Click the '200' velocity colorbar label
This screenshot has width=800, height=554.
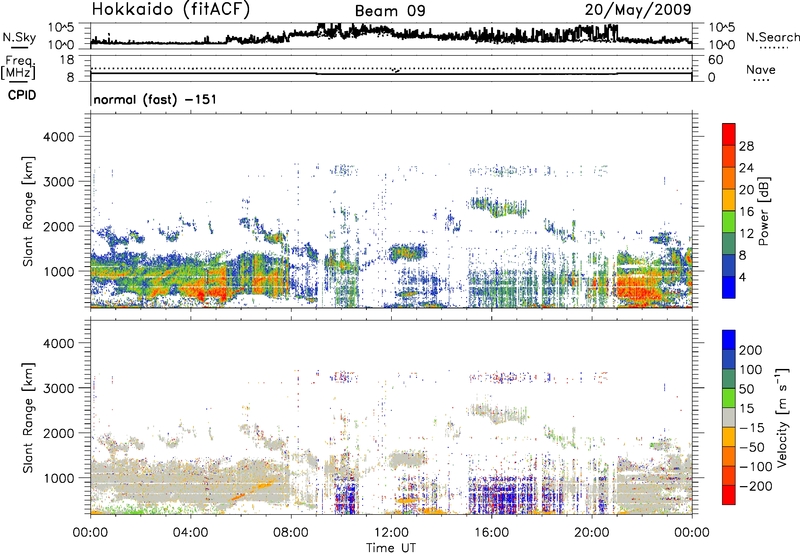coord(750,350)
